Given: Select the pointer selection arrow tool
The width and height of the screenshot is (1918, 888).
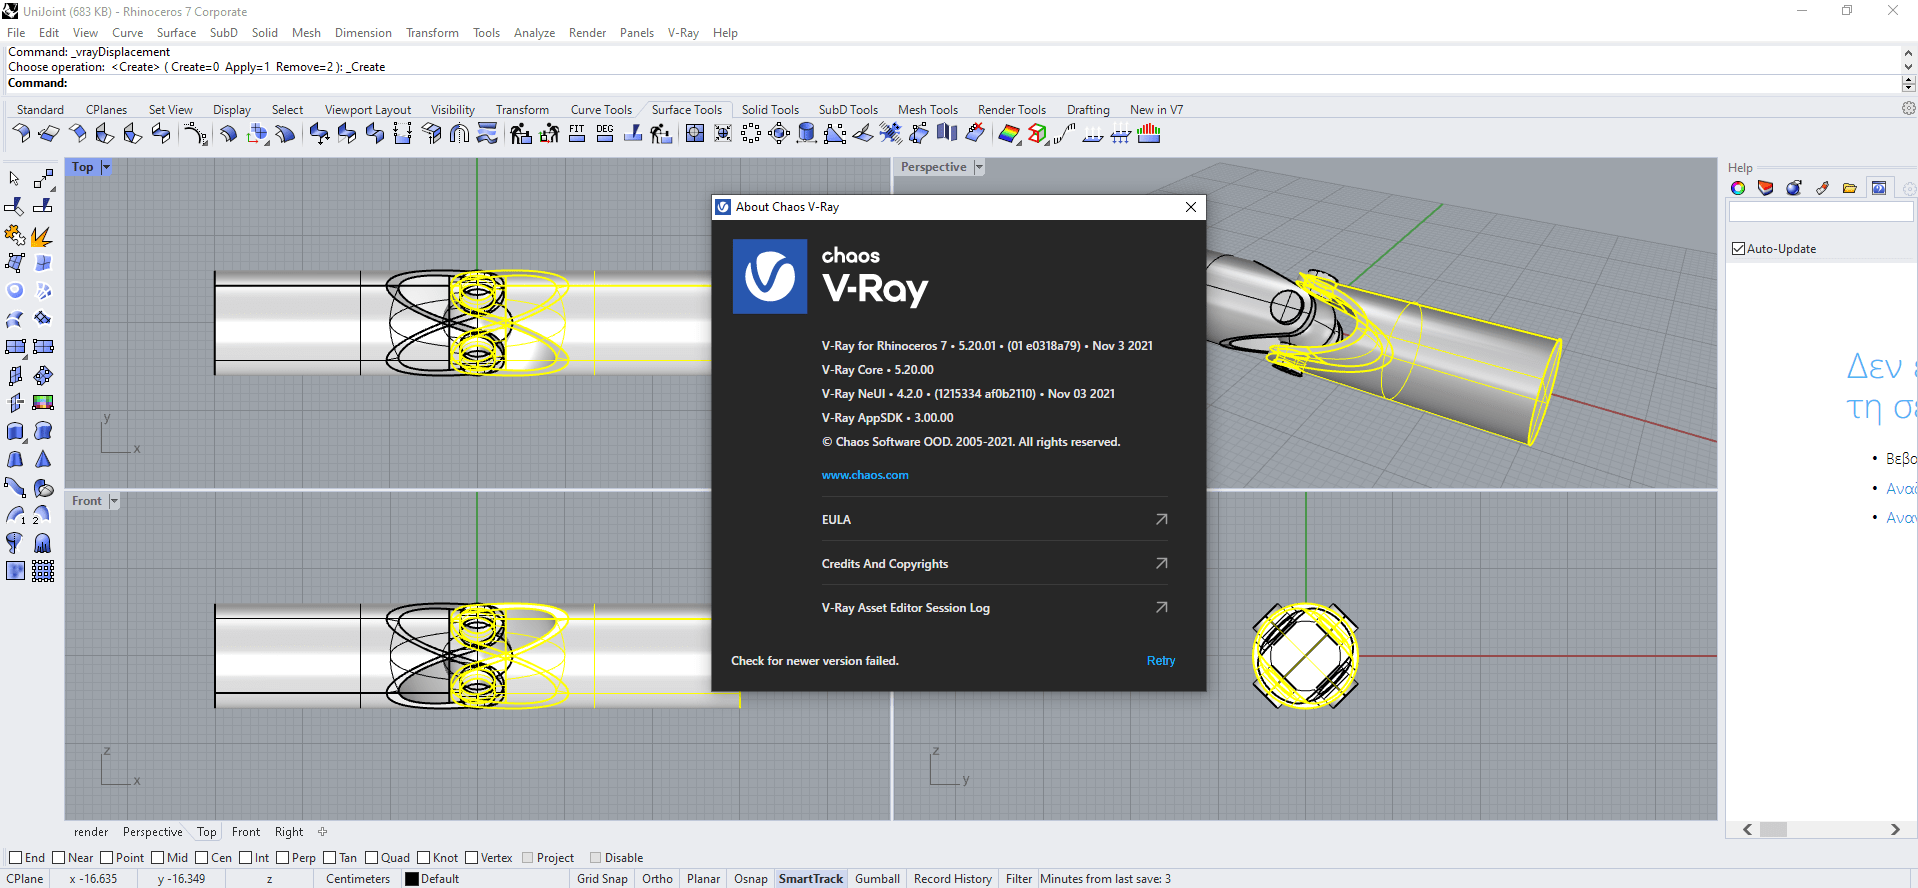Looking at the screenshot, I should point(15,179).
